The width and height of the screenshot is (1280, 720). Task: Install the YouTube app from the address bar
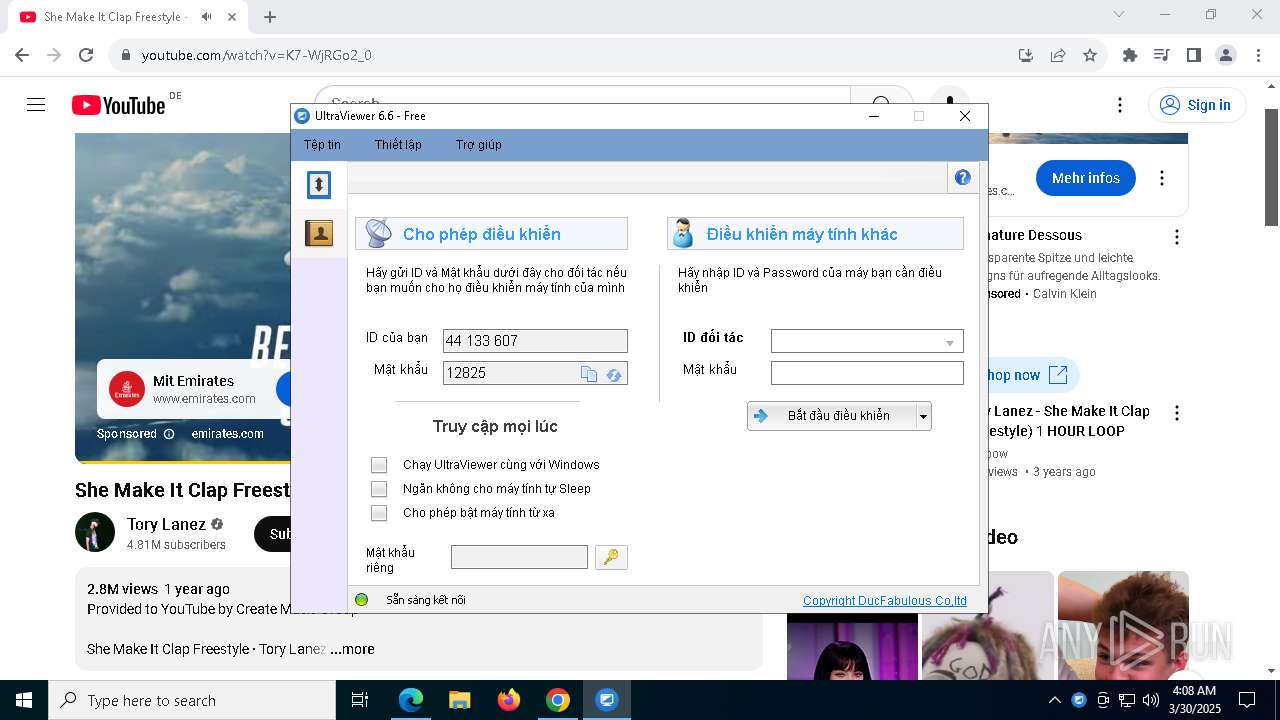coord(1026,55)
